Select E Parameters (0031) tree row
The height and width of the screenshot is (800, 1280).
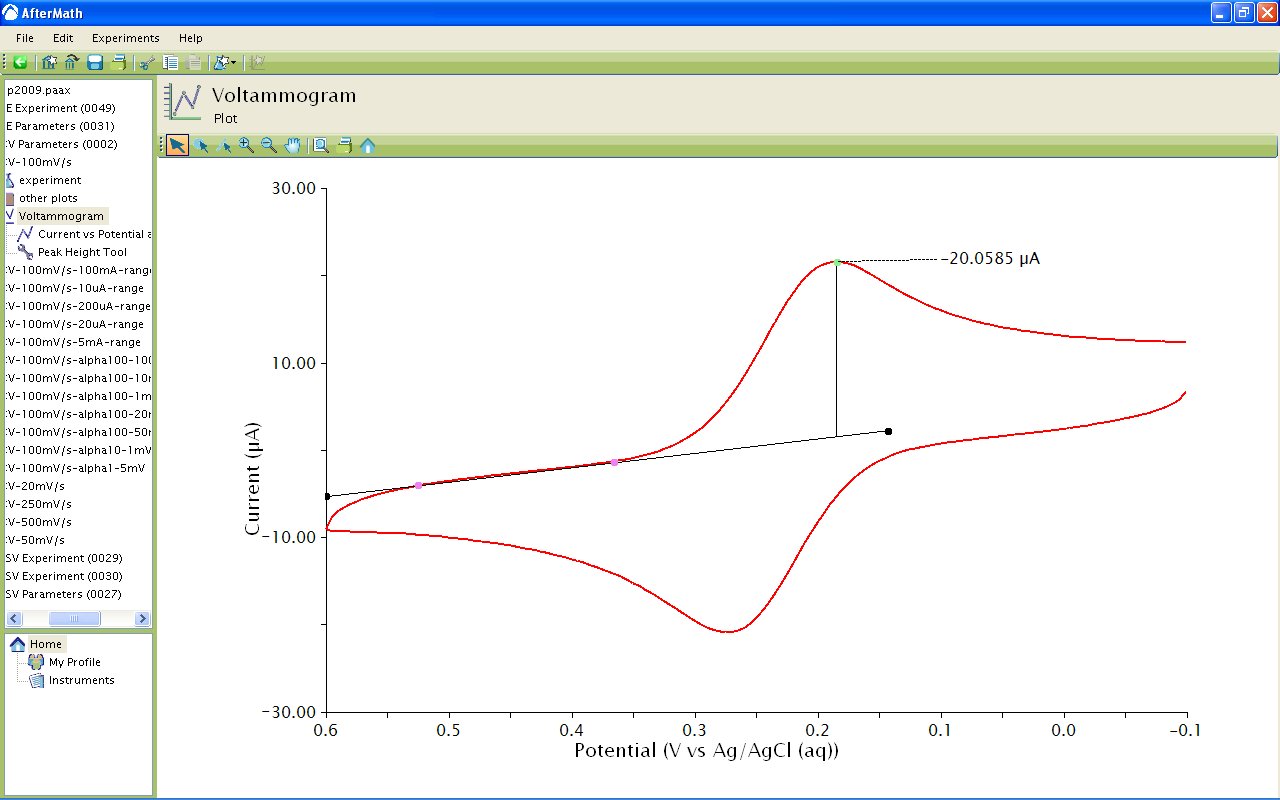[60, 126]
